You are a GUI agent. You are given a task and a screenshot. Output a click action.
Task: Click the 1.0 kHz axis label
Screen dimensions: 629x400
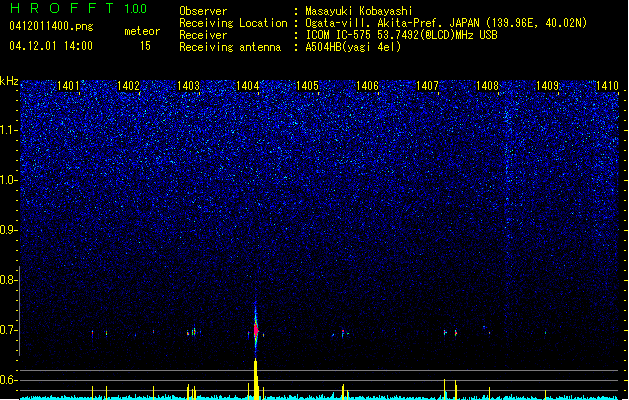[x=8, y=180]
